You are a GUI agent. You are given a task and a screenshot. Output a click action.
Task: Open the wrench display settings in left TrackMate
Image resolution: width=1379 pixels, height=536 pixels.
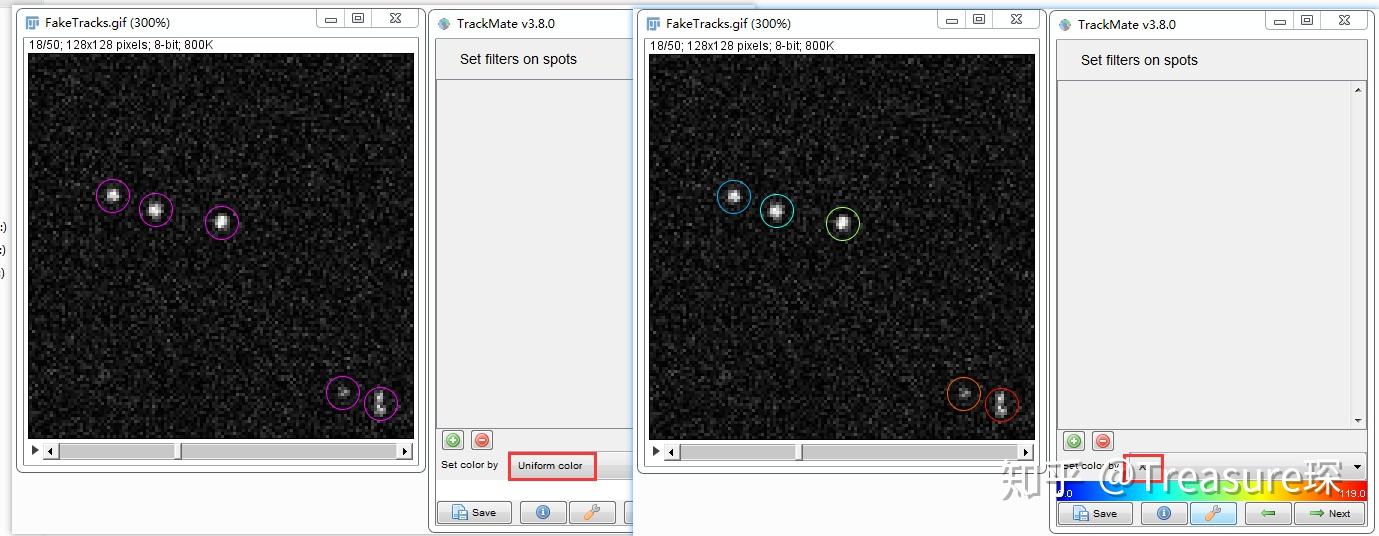click(592, 512)
